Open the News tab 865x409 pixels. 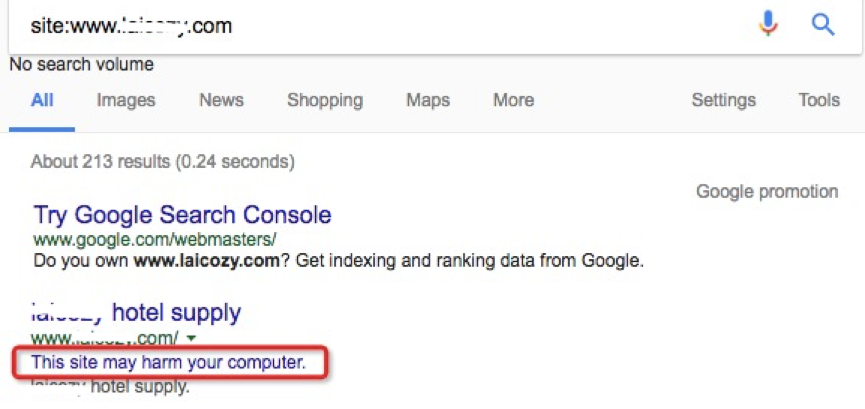221,100
